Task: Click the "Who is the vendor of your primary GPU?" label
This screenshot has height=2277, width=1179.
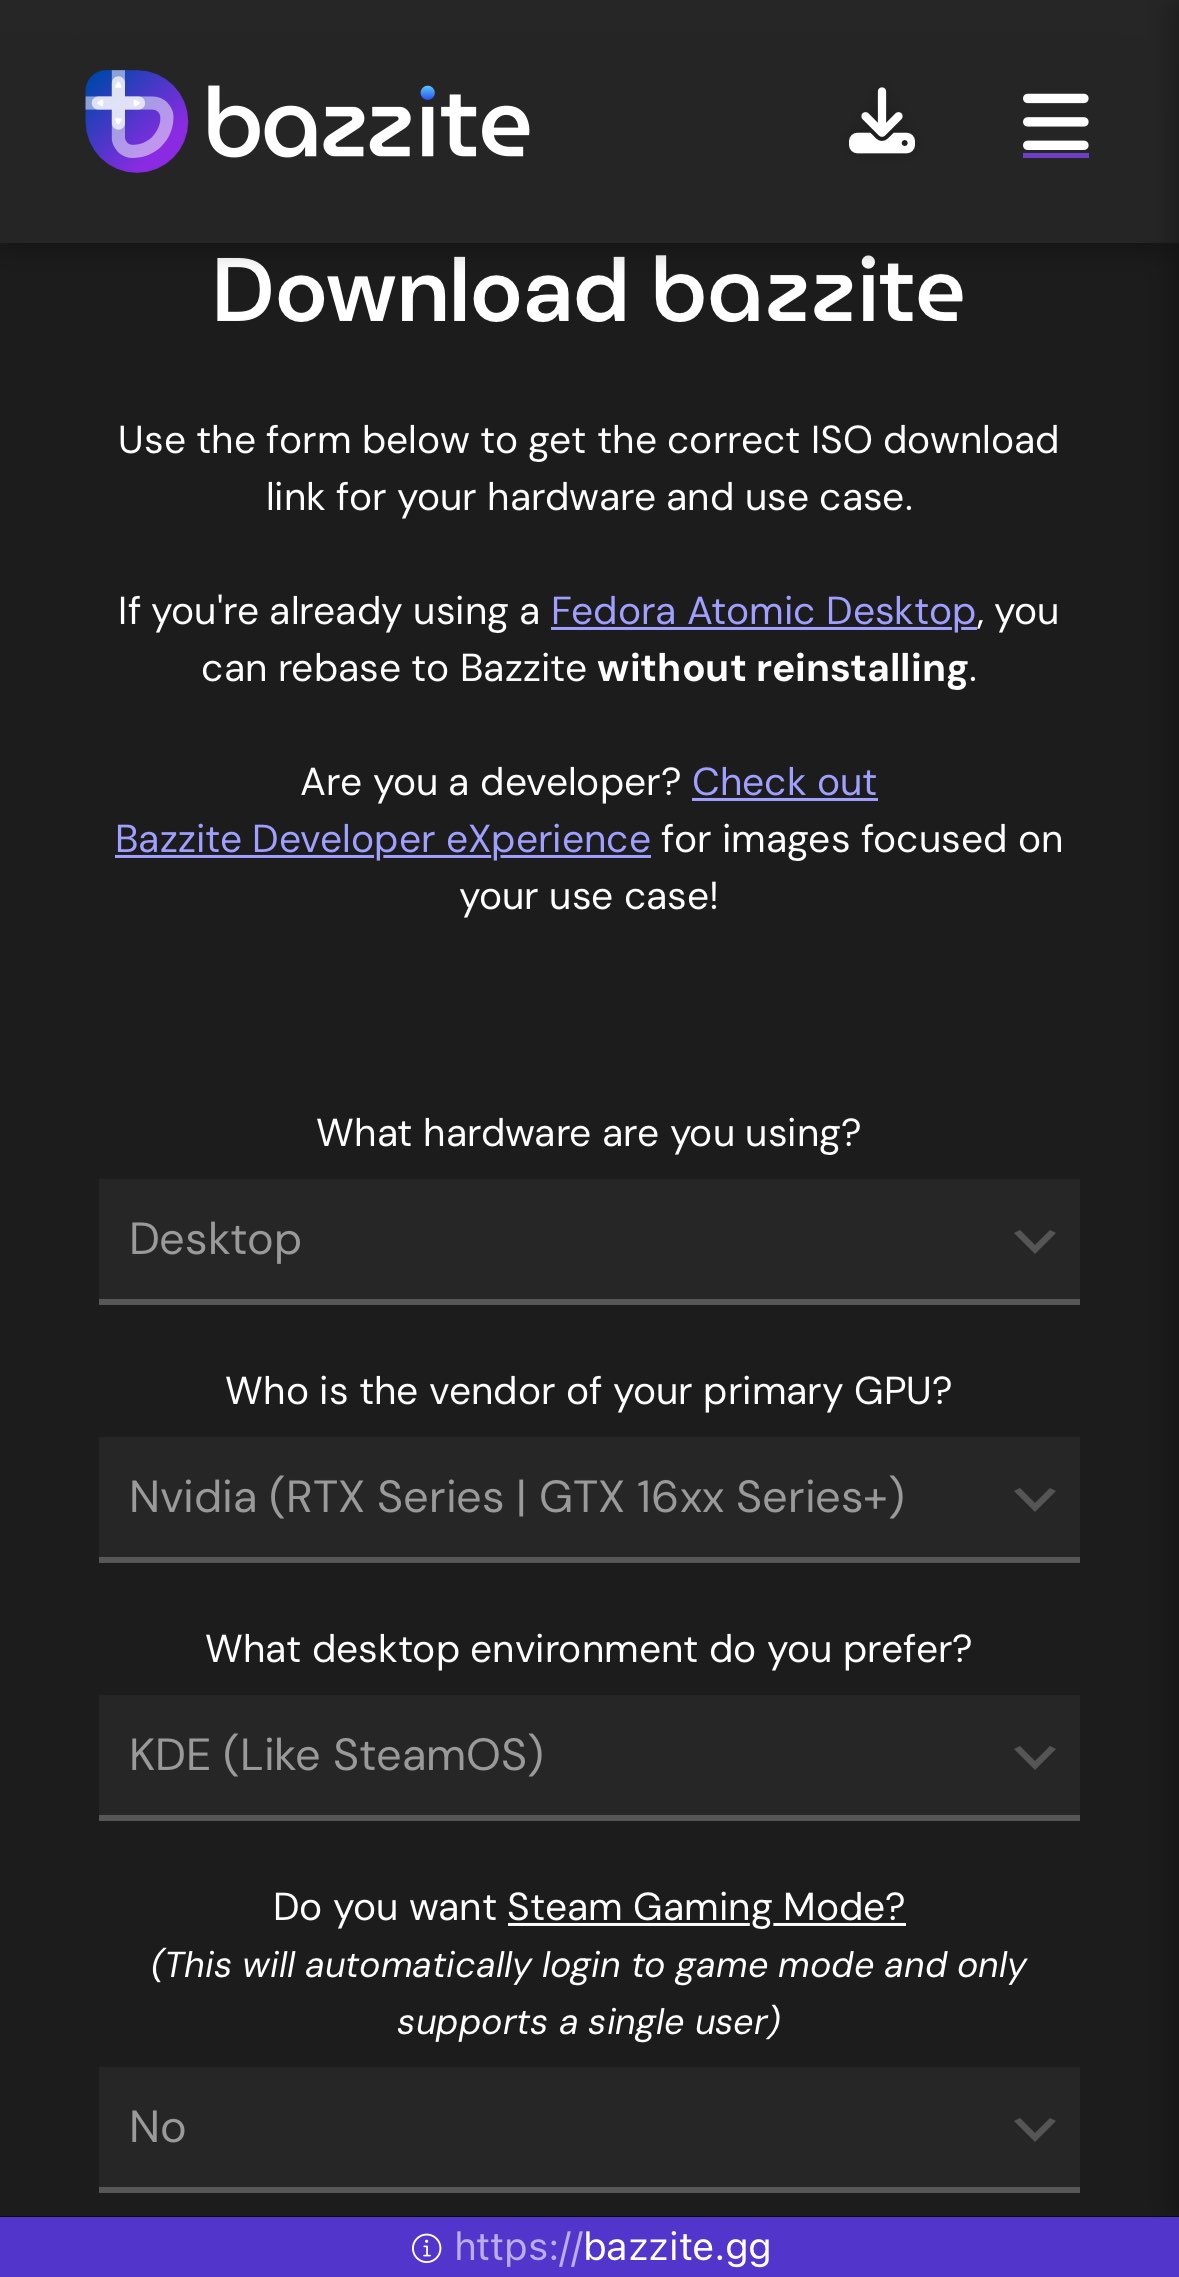Action: (589, 1391)
